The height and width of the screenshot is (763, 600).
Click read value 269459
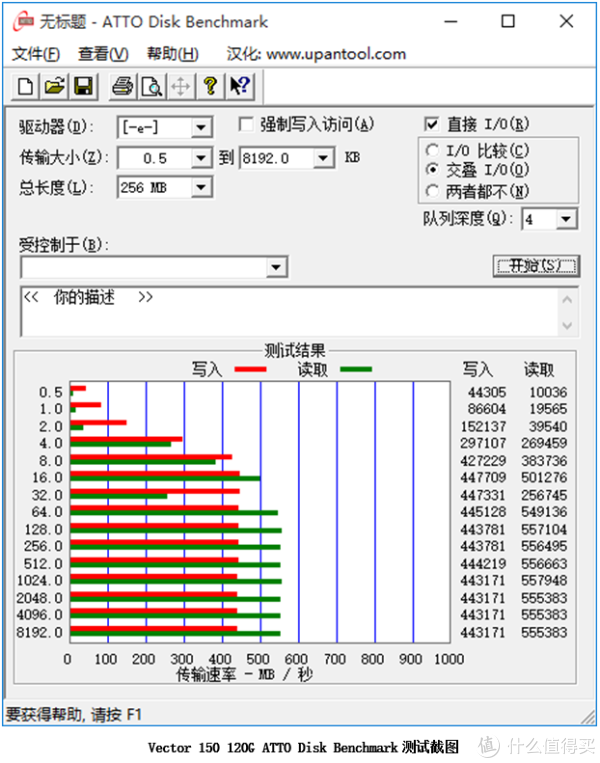point(544,443)
